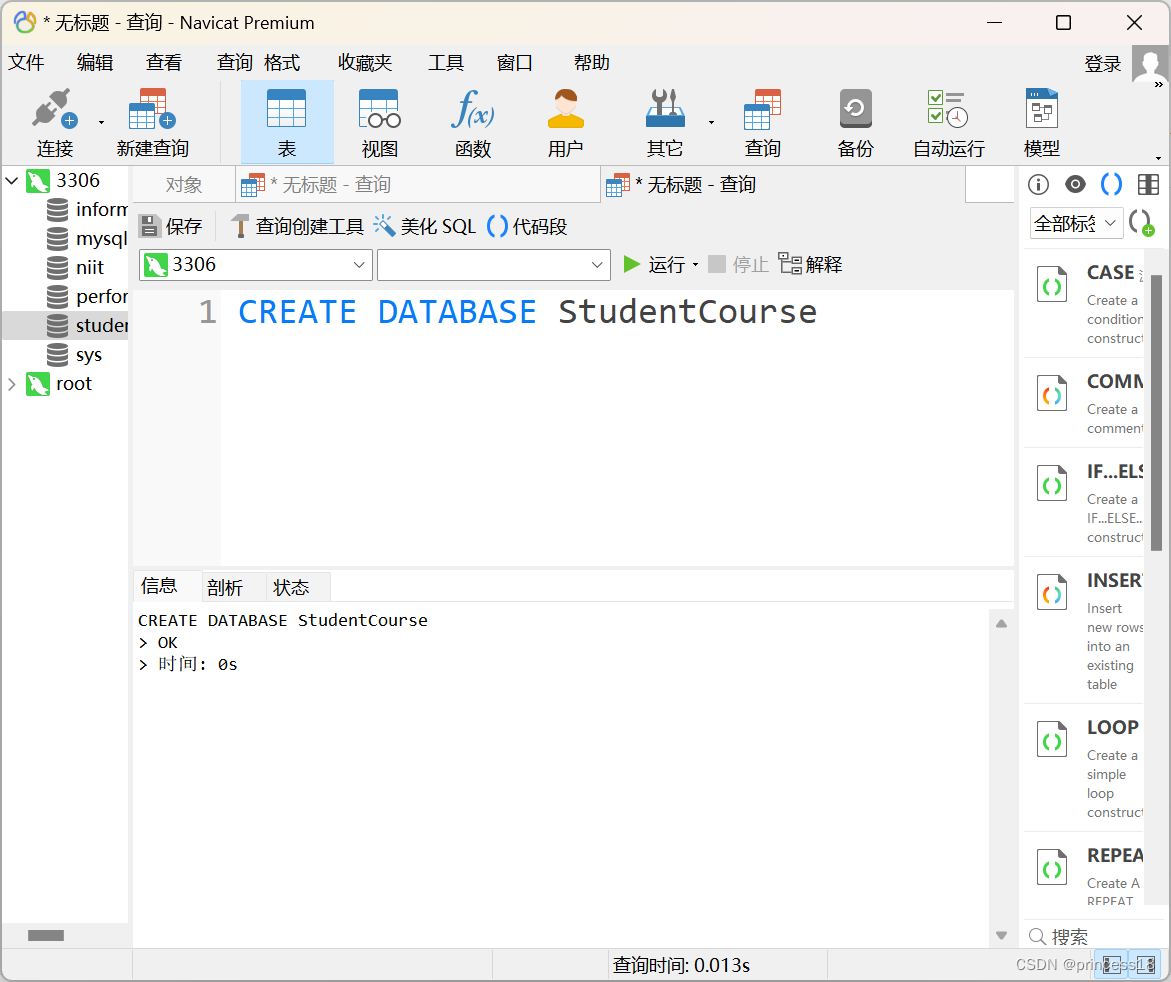1171x982 pixels.
Task: Open the 表 (Tables) toolbar icon
Action: (287, 120)
